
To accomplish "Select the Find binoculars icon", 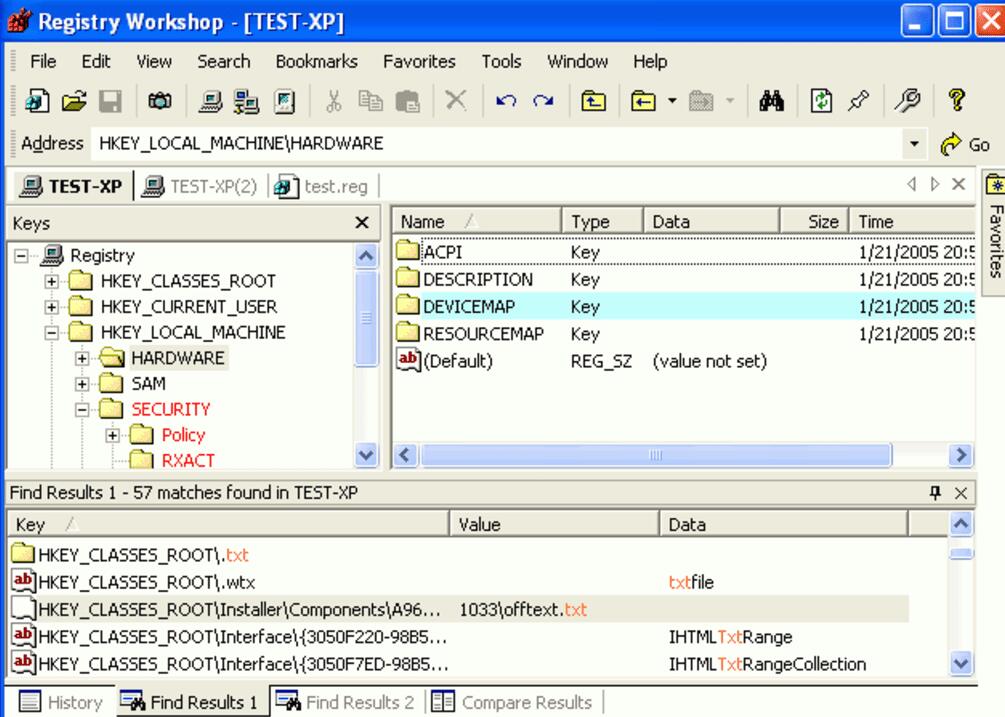I will pyautogui.click(x=773, y=102).
